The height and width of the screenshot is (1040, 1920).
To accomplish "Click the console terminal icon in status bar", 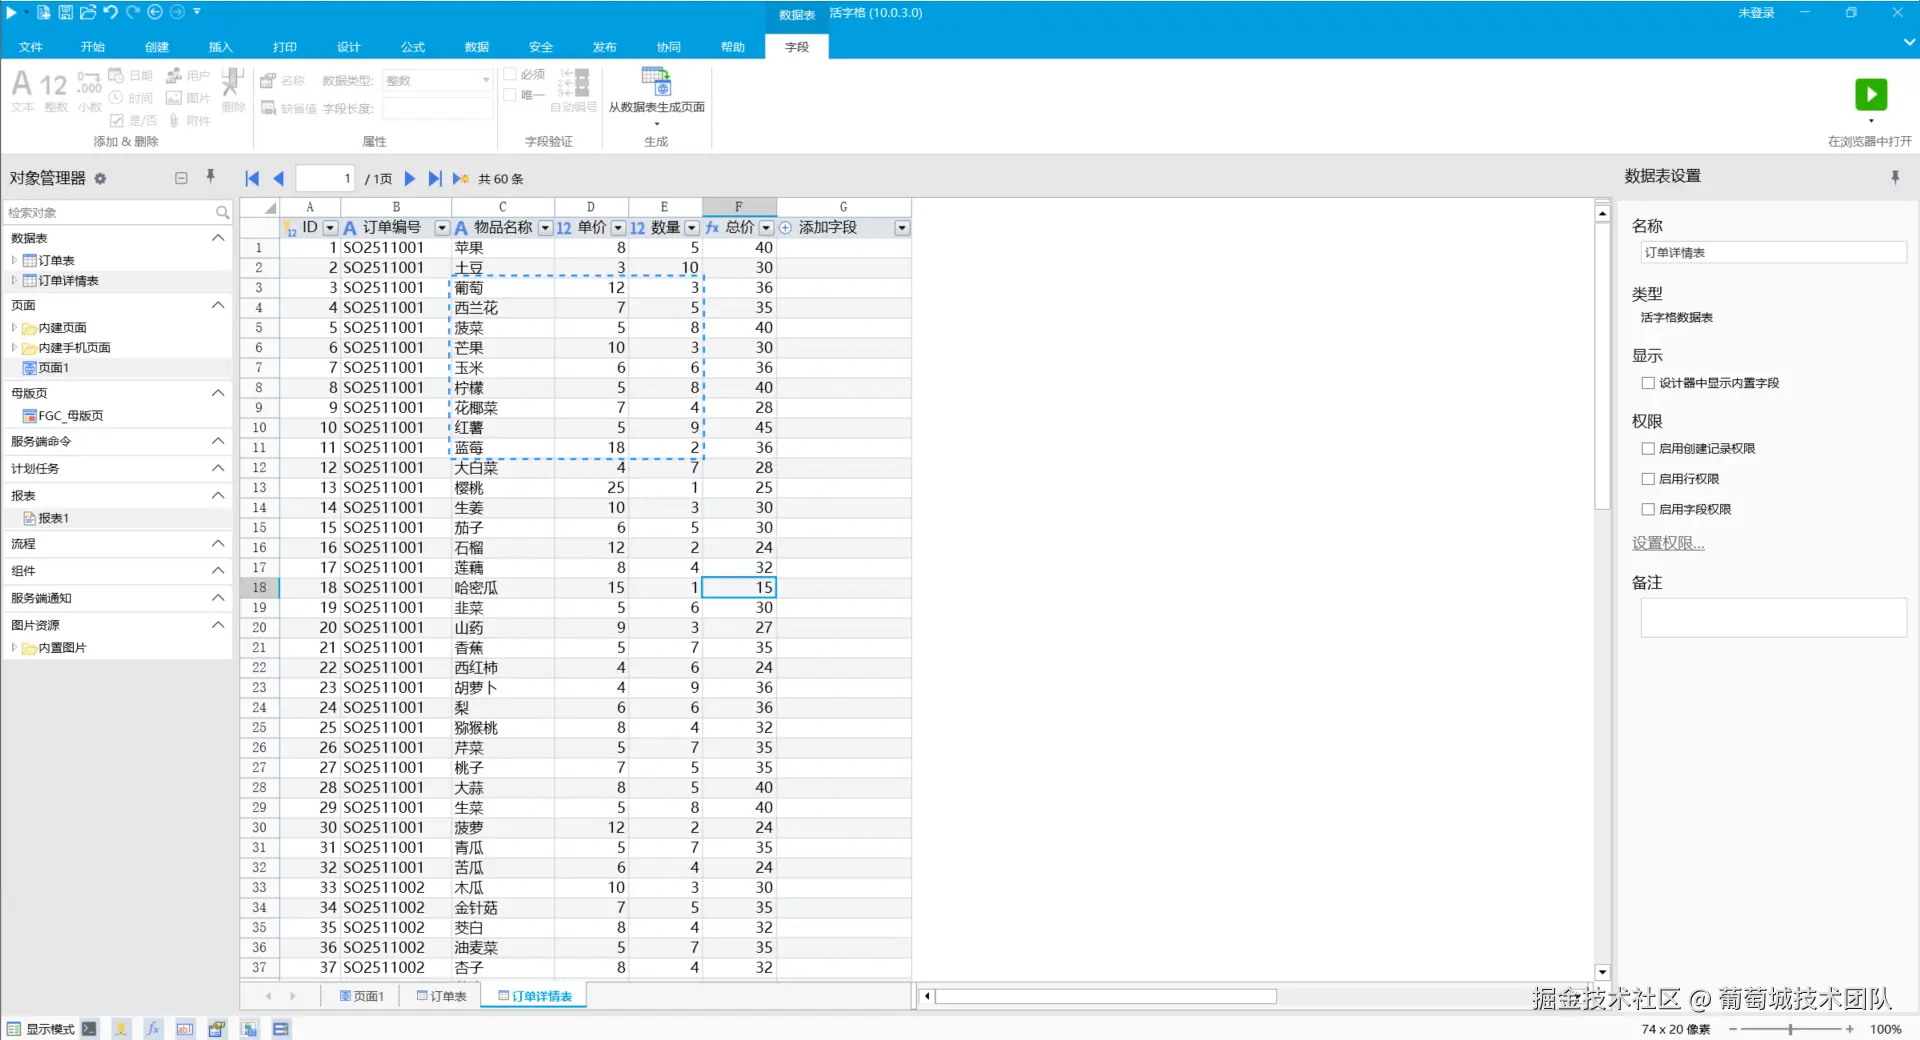I will coord(89,1028).
